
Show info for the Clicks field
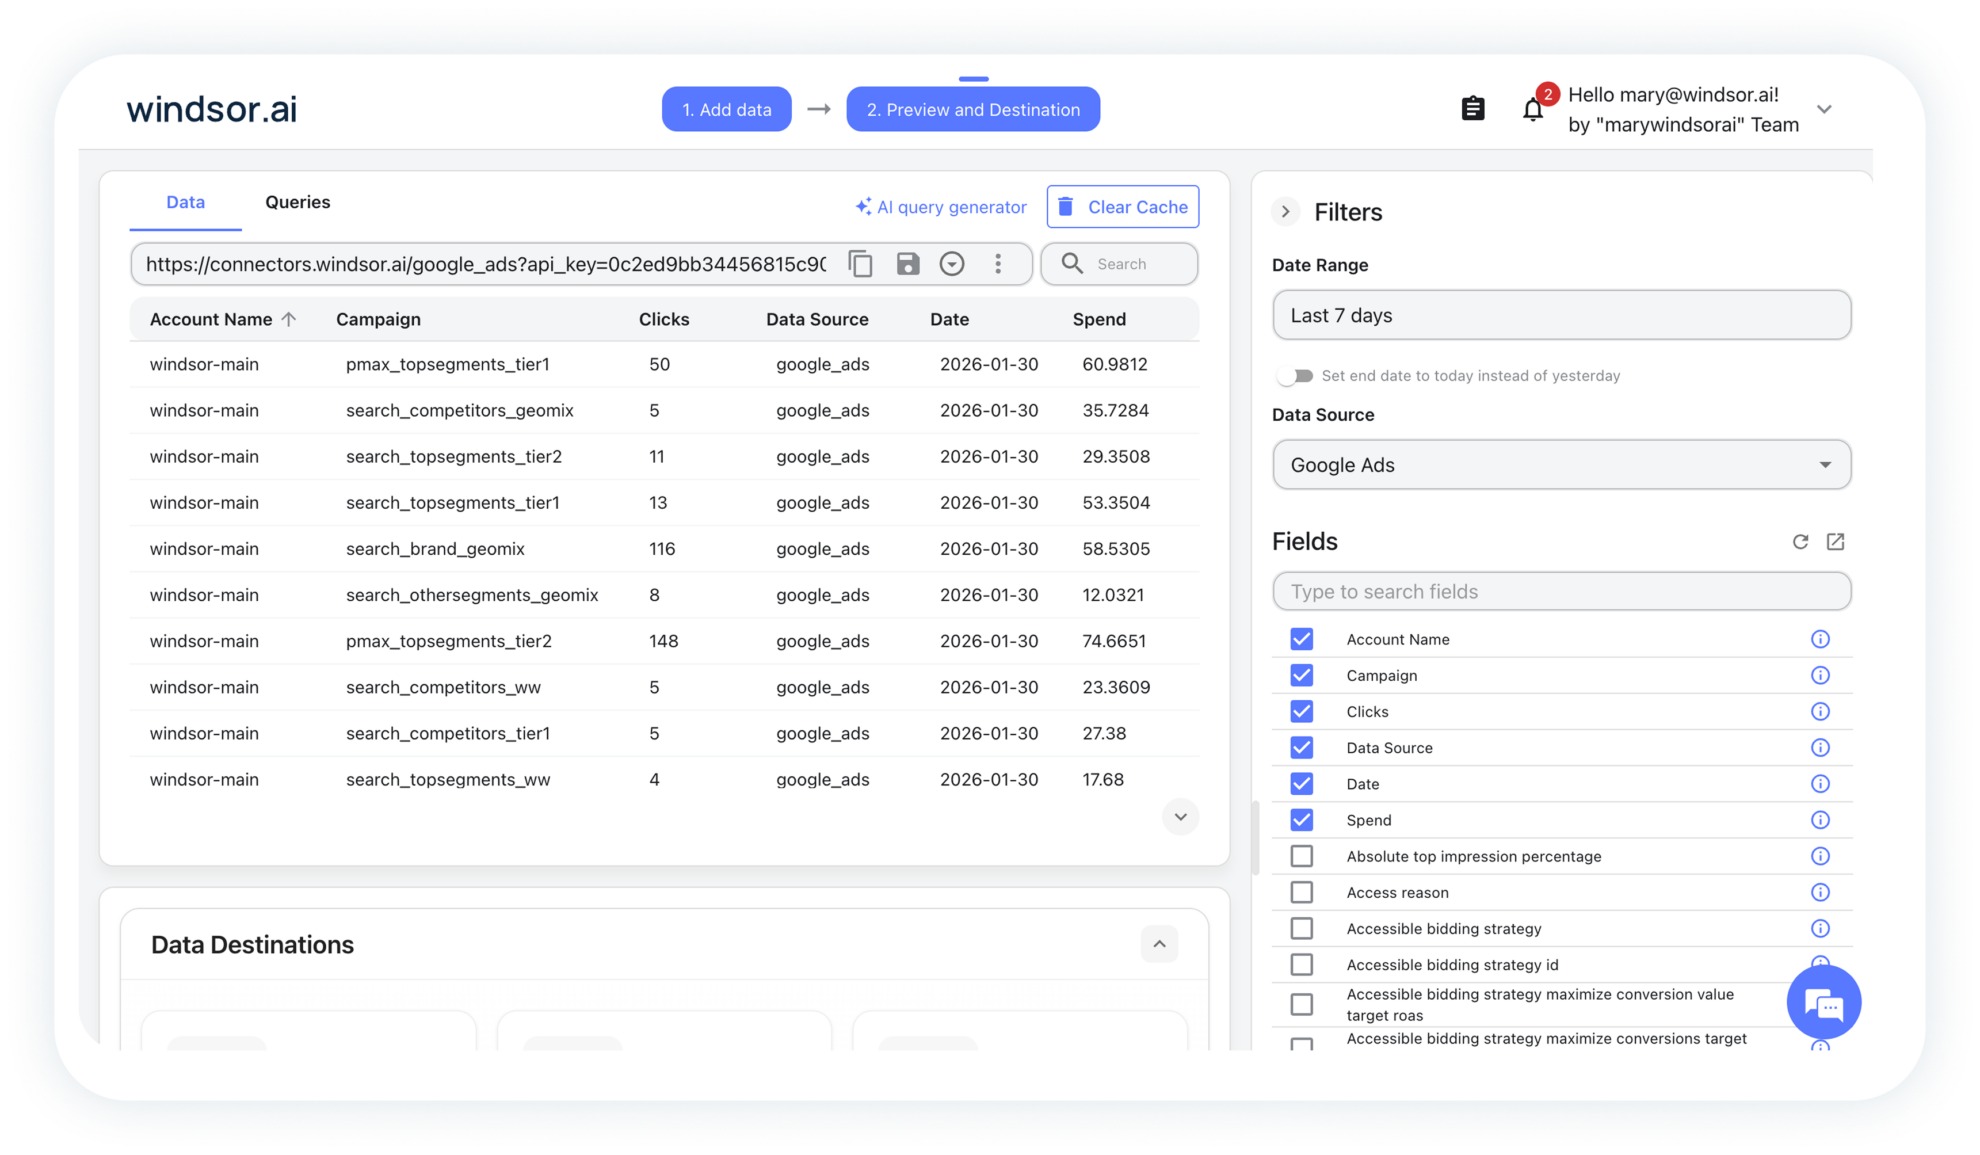(1820, 712)
